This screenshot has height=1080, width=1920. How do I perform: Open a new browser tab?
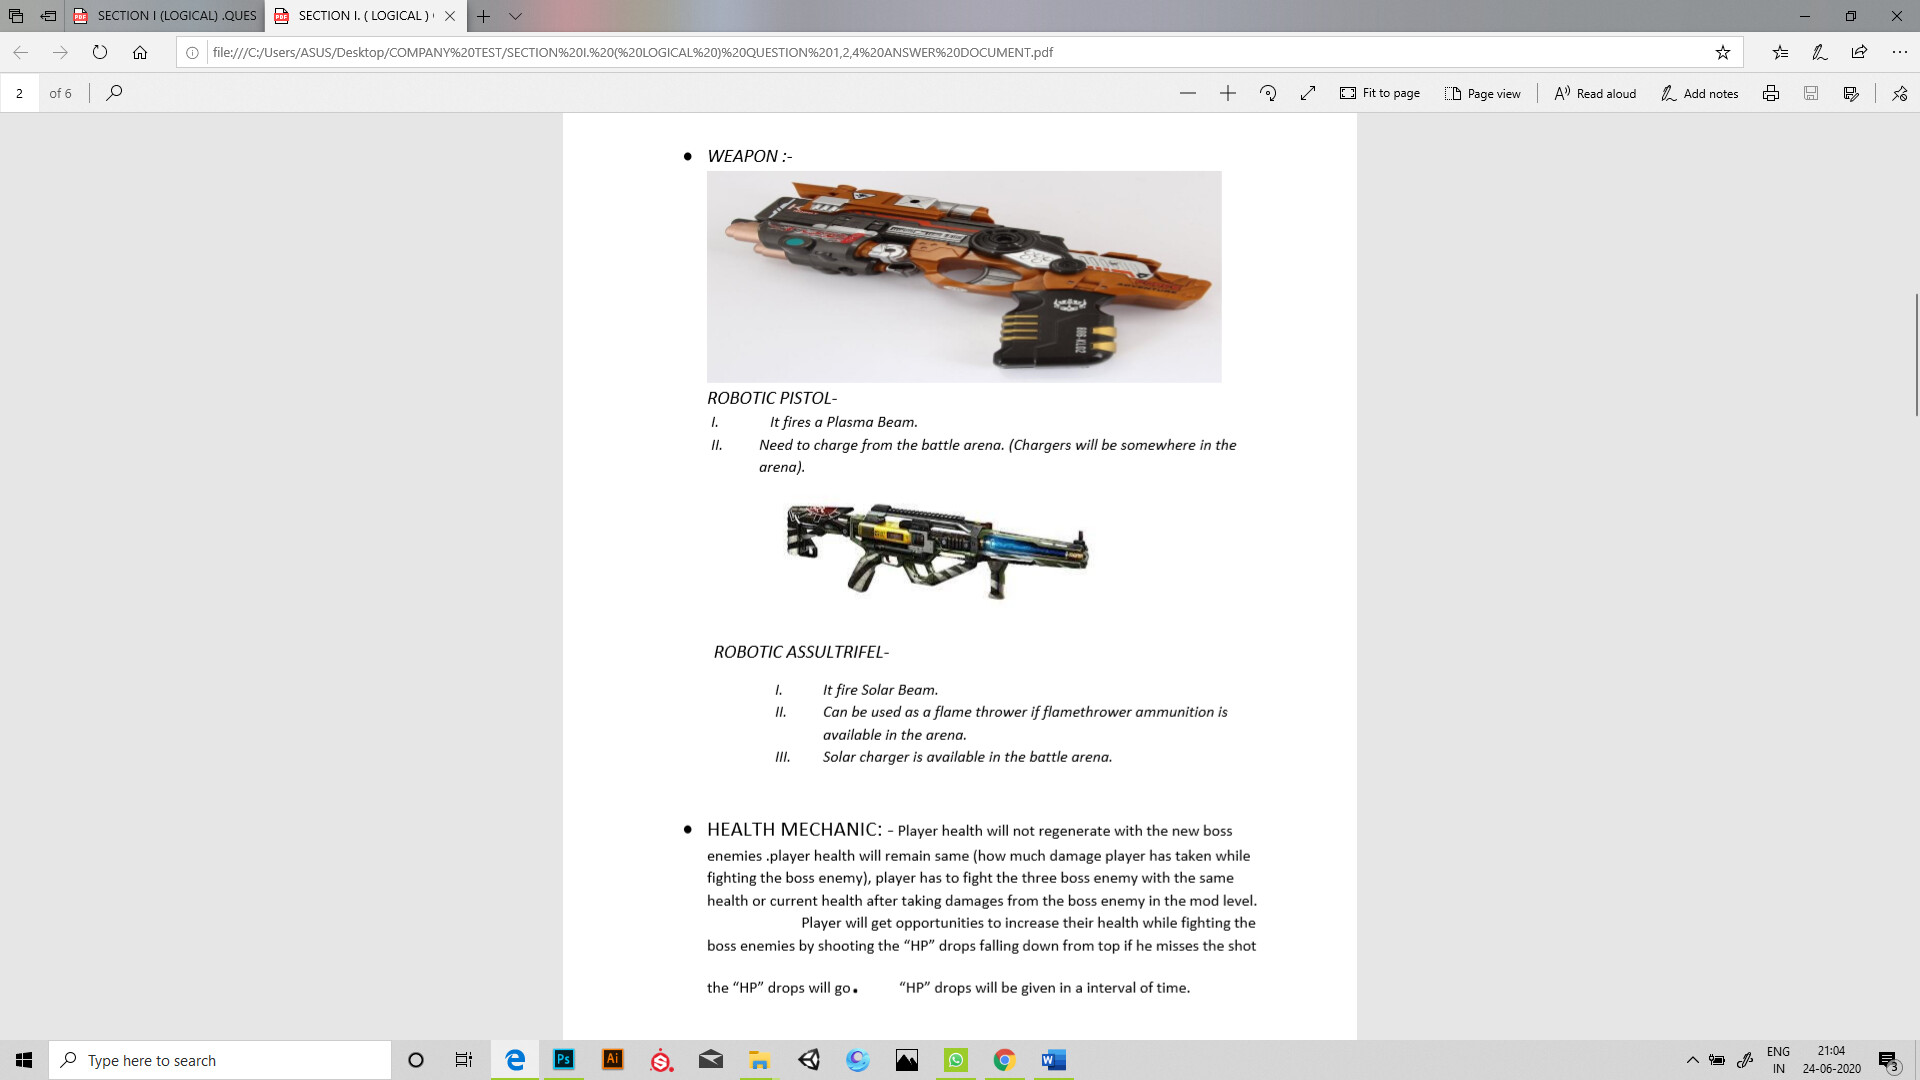pyautogui.click(x=483, y=16)
